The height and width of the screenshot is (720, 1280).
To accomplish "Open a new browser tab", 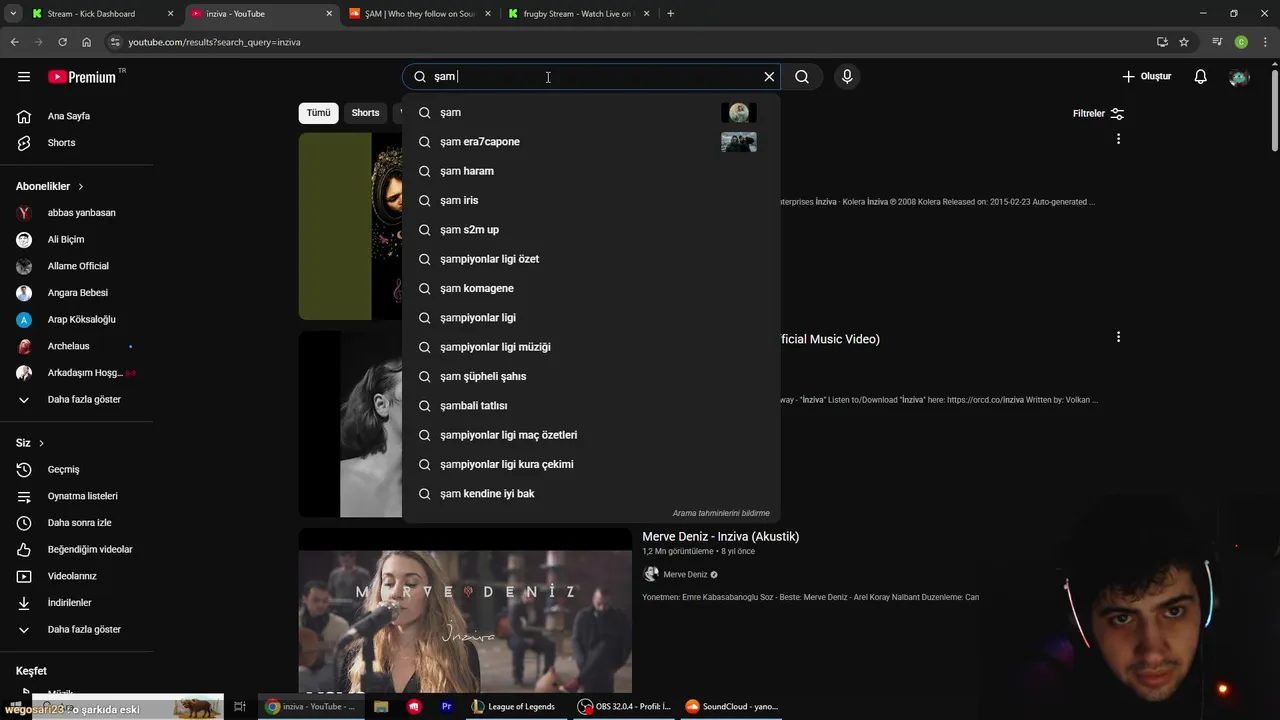I will click(x=670, y=14).
